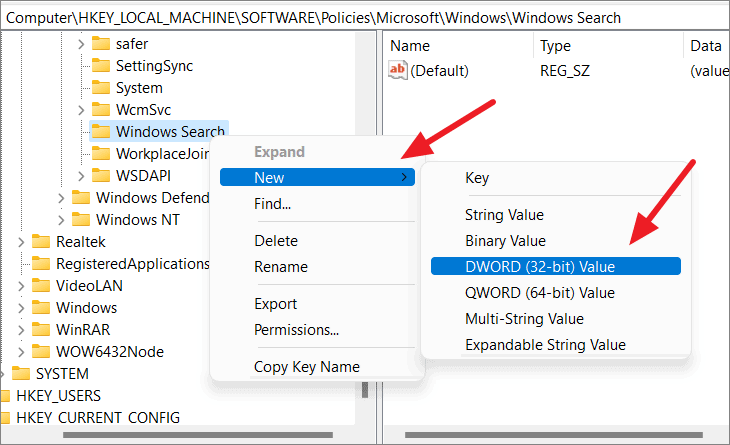This screenshot has height=445, width=730.
Task: Open the New submenu entry
Action: 317,177
